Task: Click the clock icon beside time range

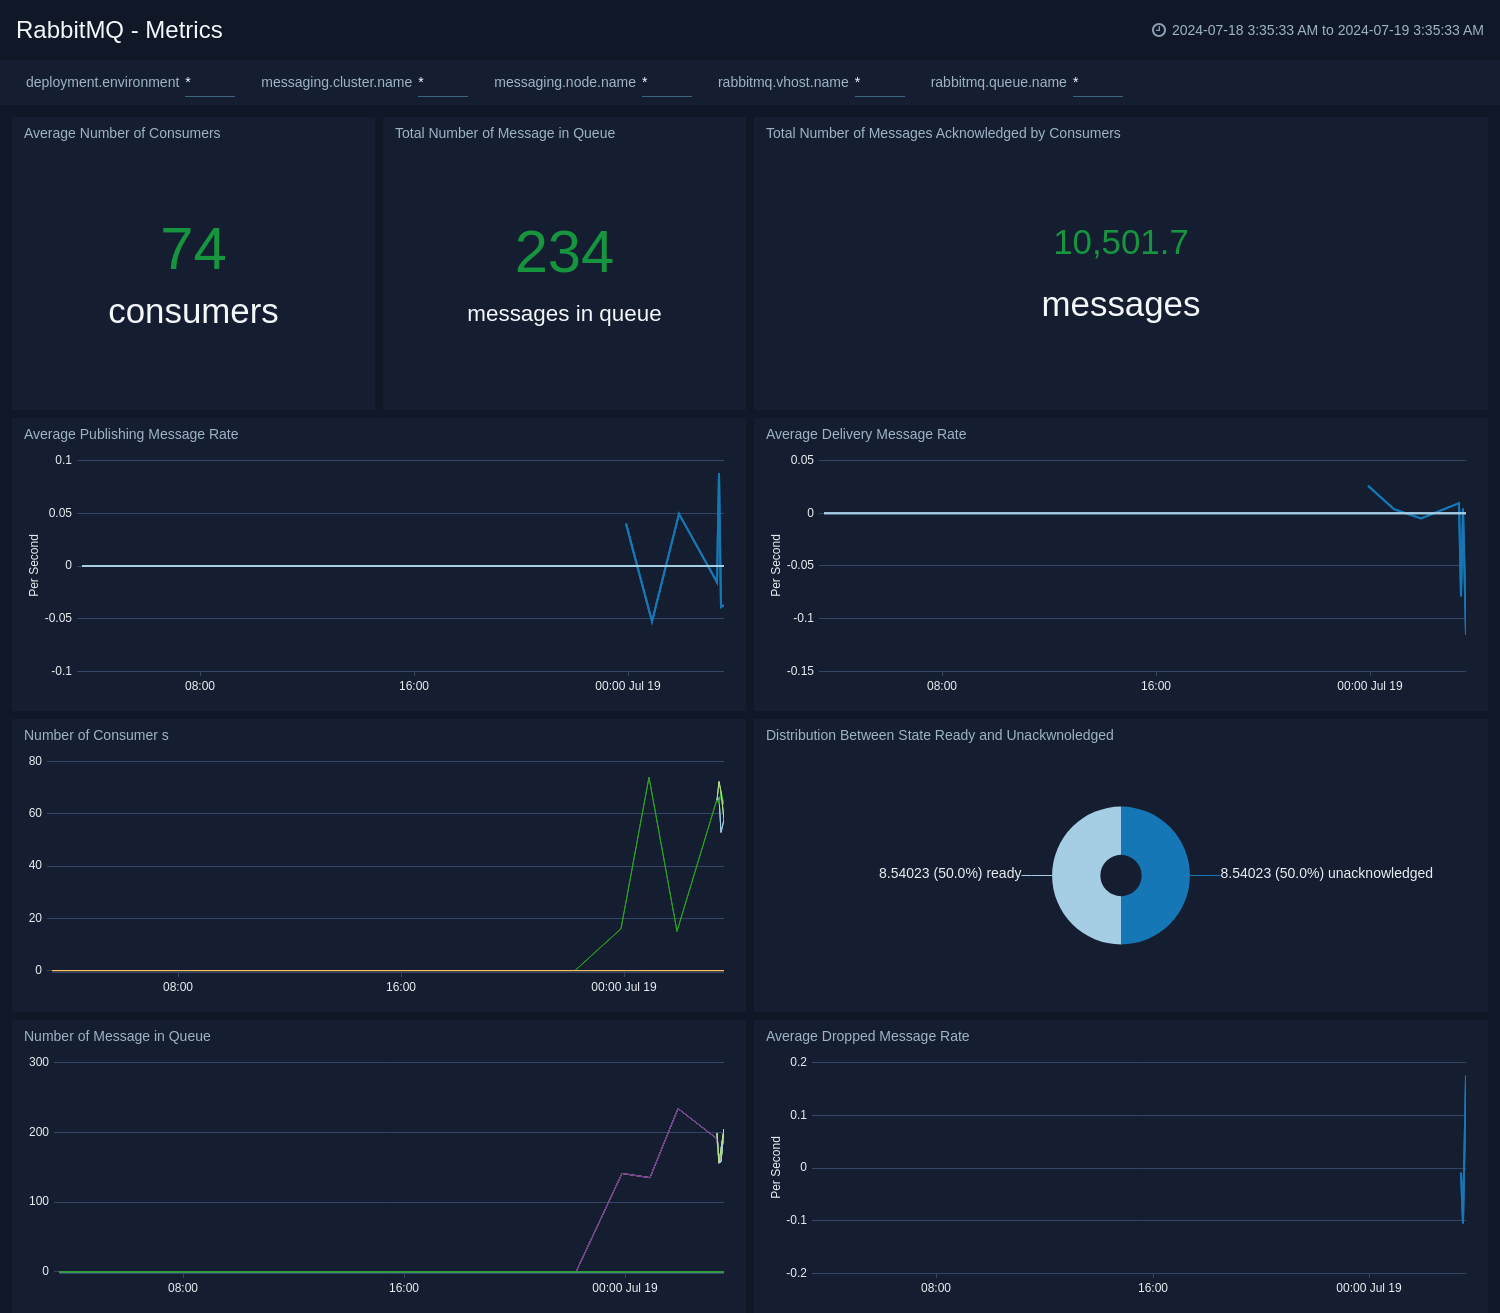Action: pos(1159,30)
